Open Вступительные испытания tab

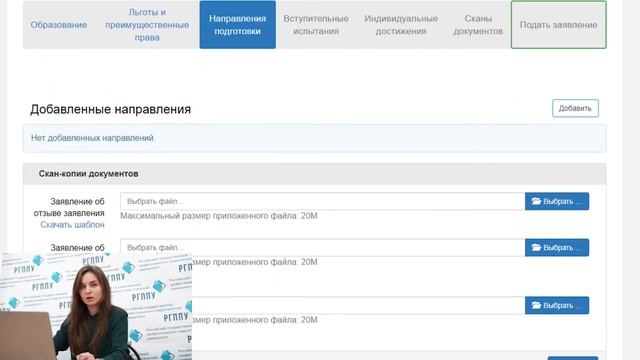316,25
